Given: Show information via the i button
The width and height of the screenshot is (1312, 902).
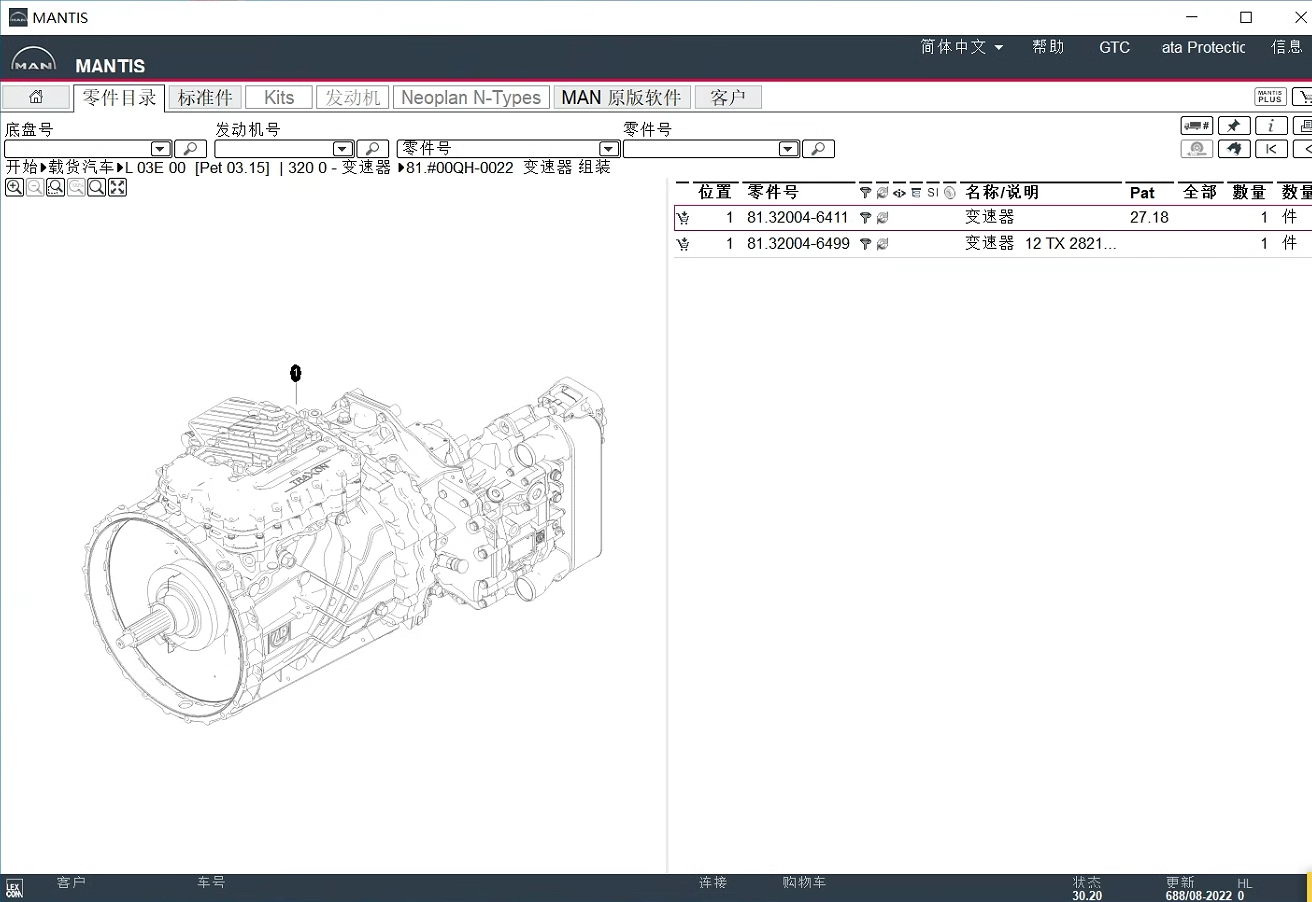Looking at the screenshot, I should pos(1271,126).
